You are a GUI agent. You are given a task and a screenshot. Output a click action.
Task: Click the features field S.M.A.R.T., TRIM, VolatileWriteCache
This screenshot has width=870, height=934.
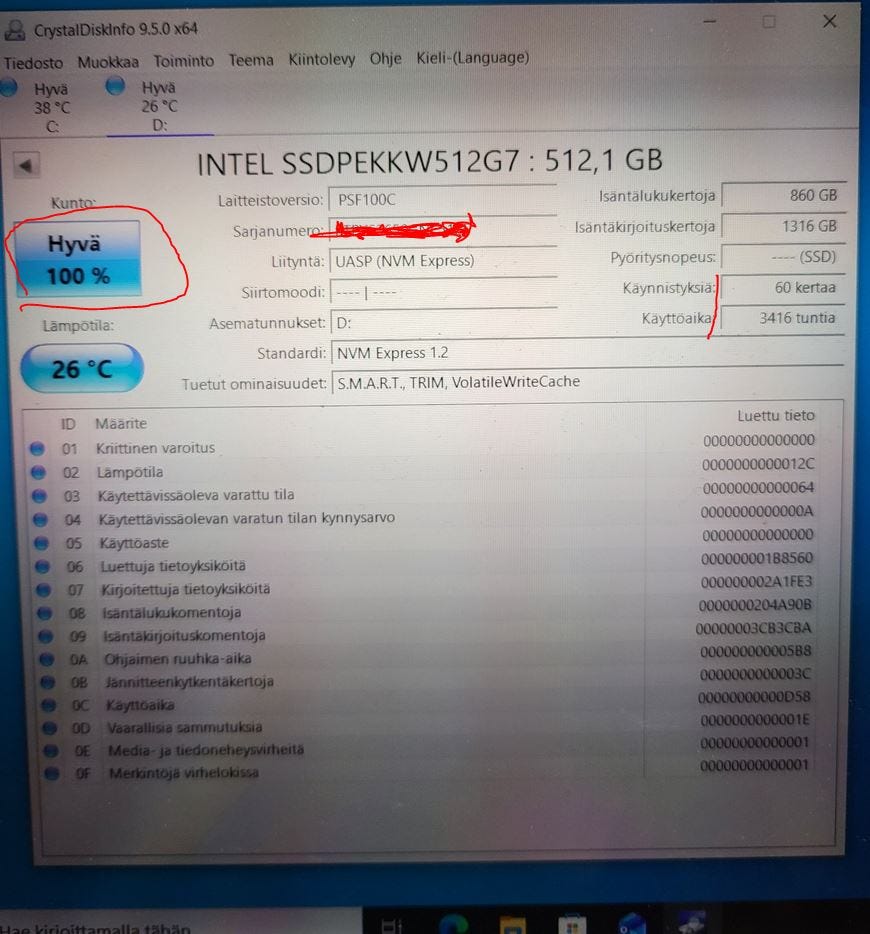point(587,382)
